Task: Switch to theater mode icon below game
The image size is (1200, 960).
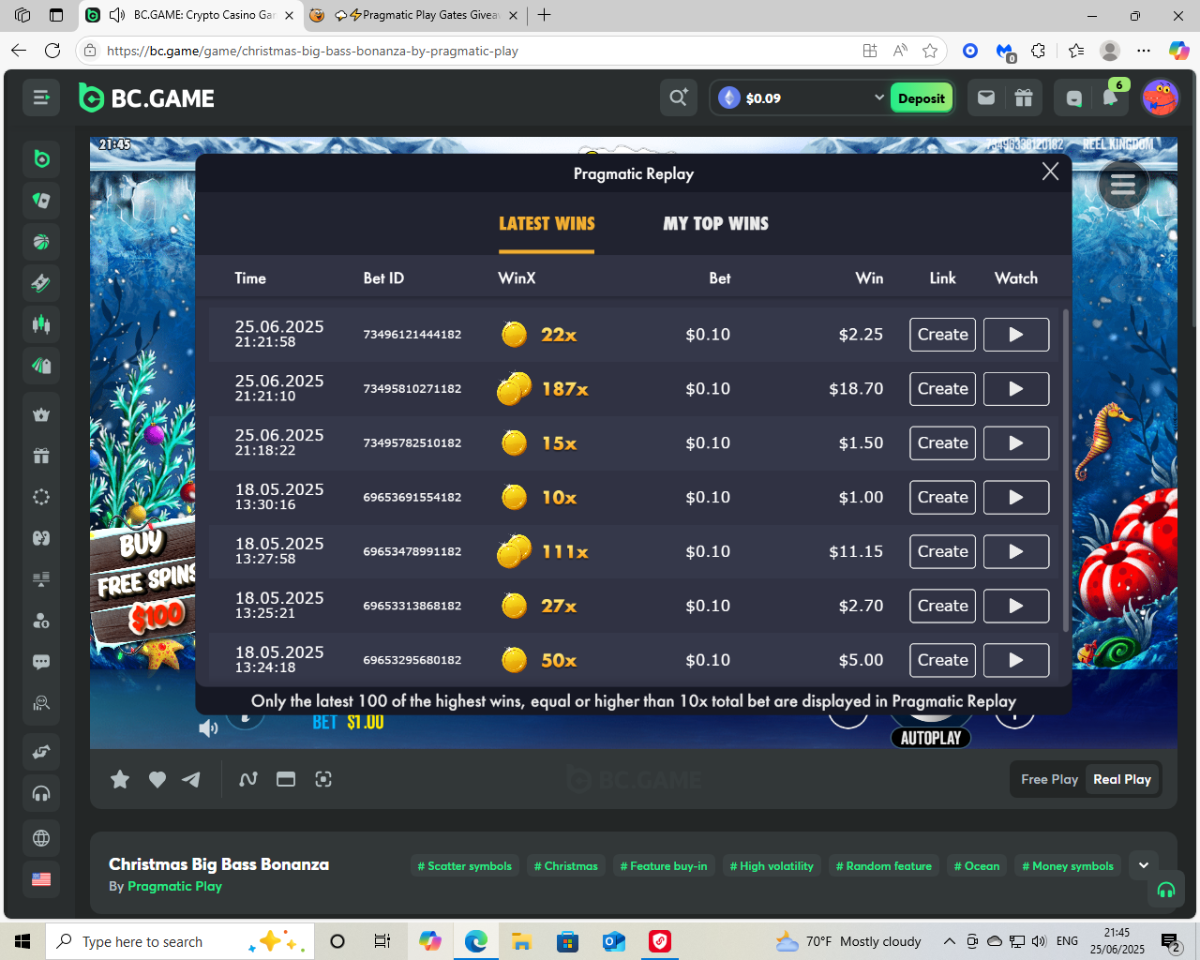Action: (x=286, y=779)
